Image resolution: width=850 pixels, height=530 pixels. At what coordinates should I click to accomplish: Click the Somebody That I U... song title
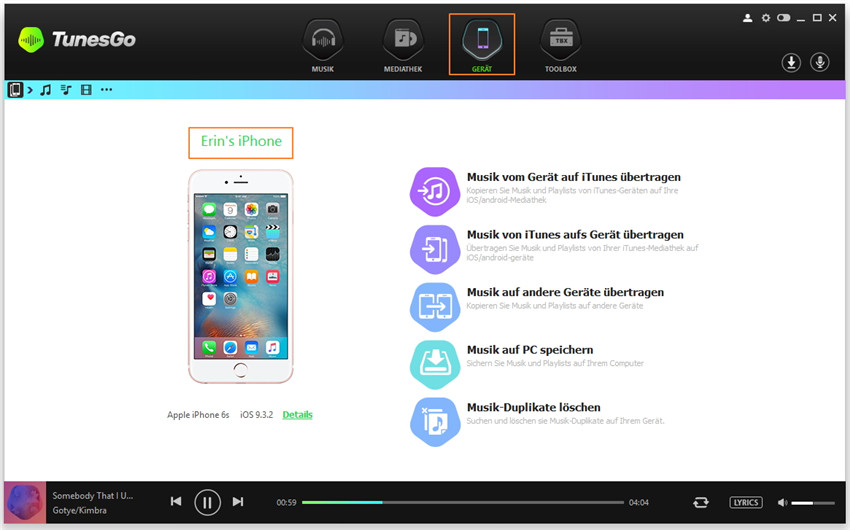93,495
